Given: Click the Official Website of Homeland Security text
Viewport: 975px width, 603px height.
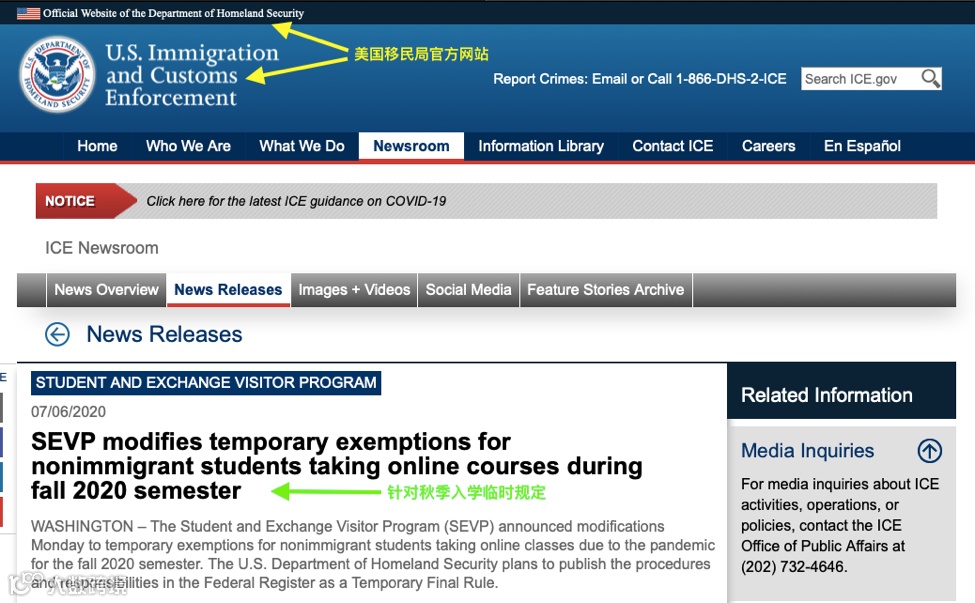Looking at the screenshot, I should (173, 13).
